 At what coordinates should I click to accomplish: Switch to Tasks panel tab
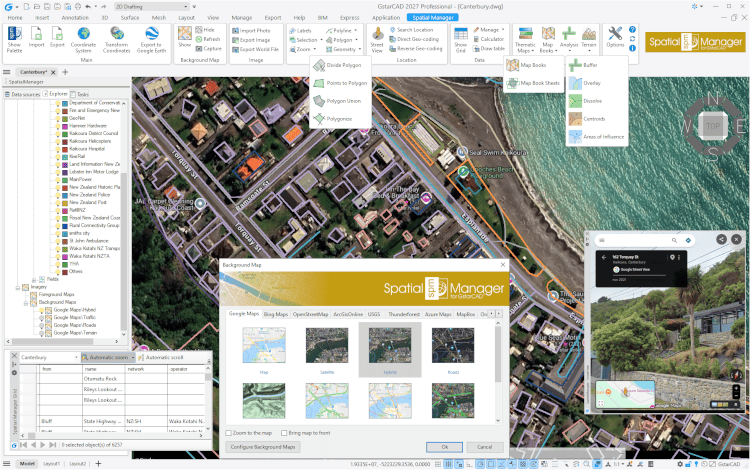click(x=80, y=94)
